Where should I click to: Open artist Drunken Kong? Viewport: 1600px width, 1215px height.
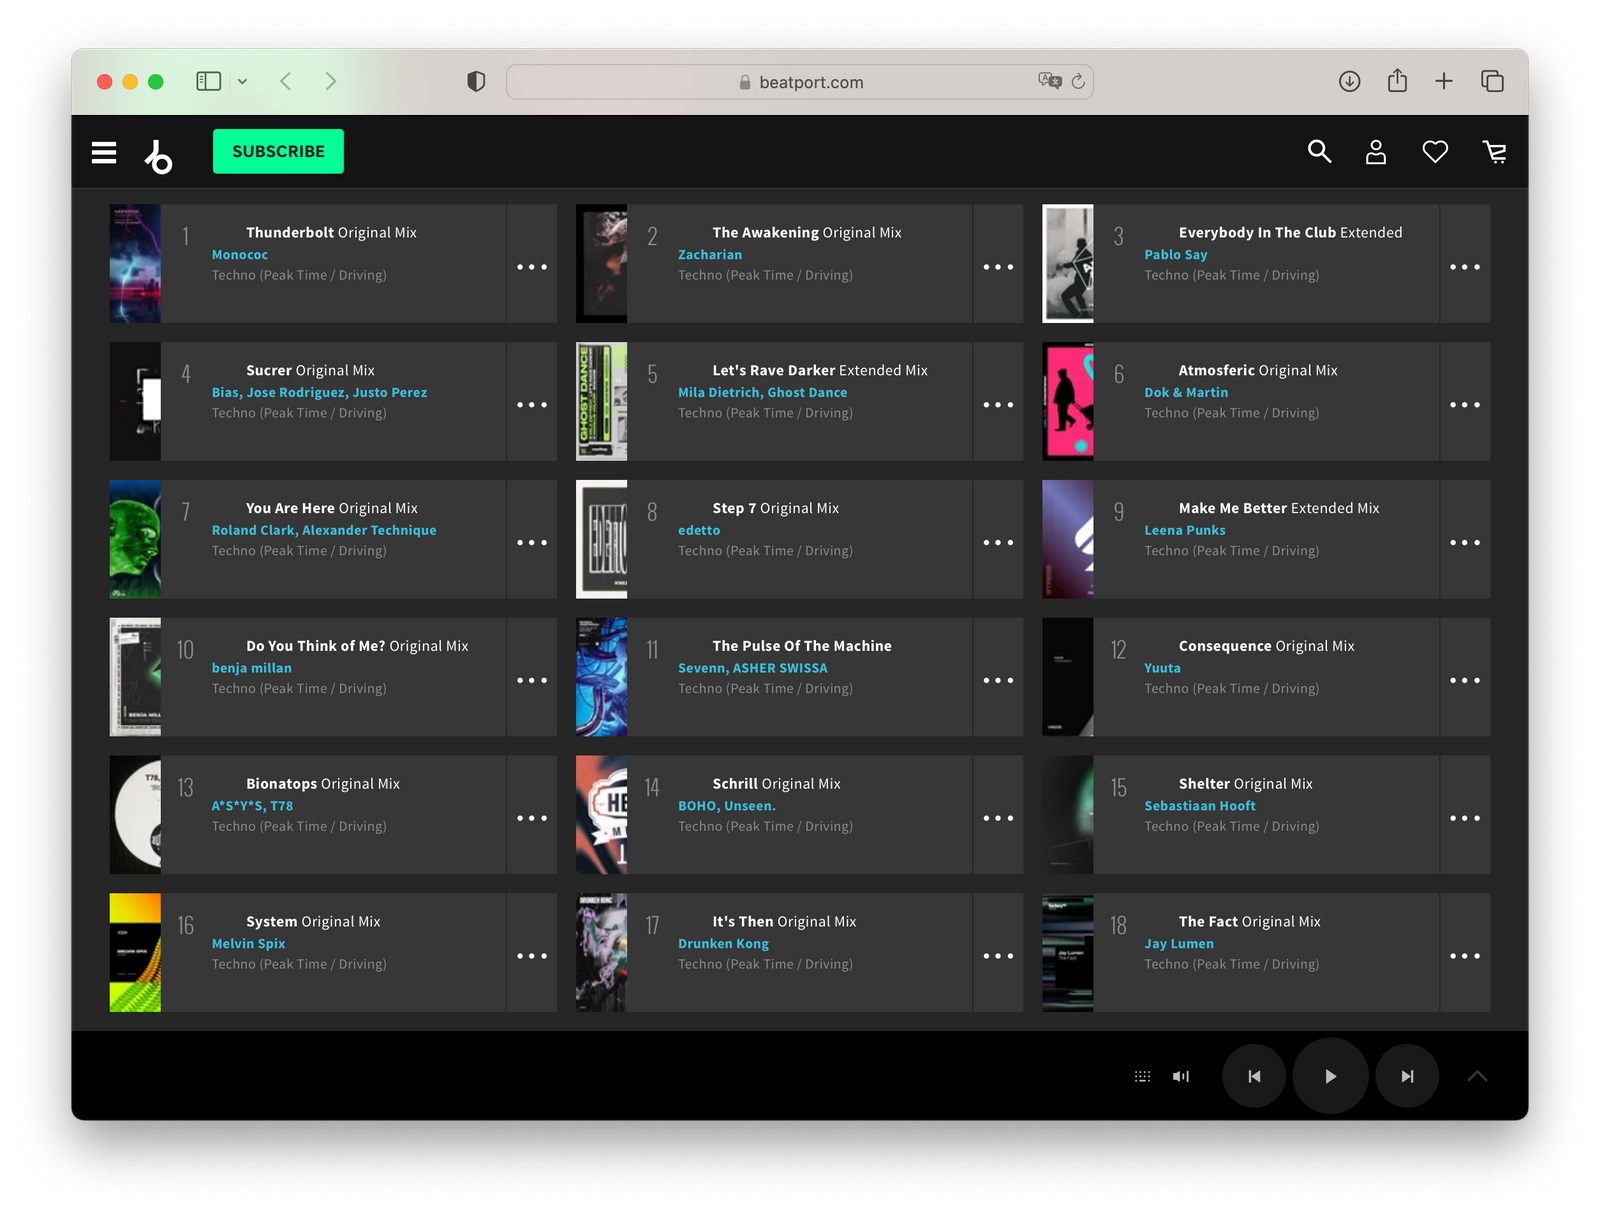723,944
